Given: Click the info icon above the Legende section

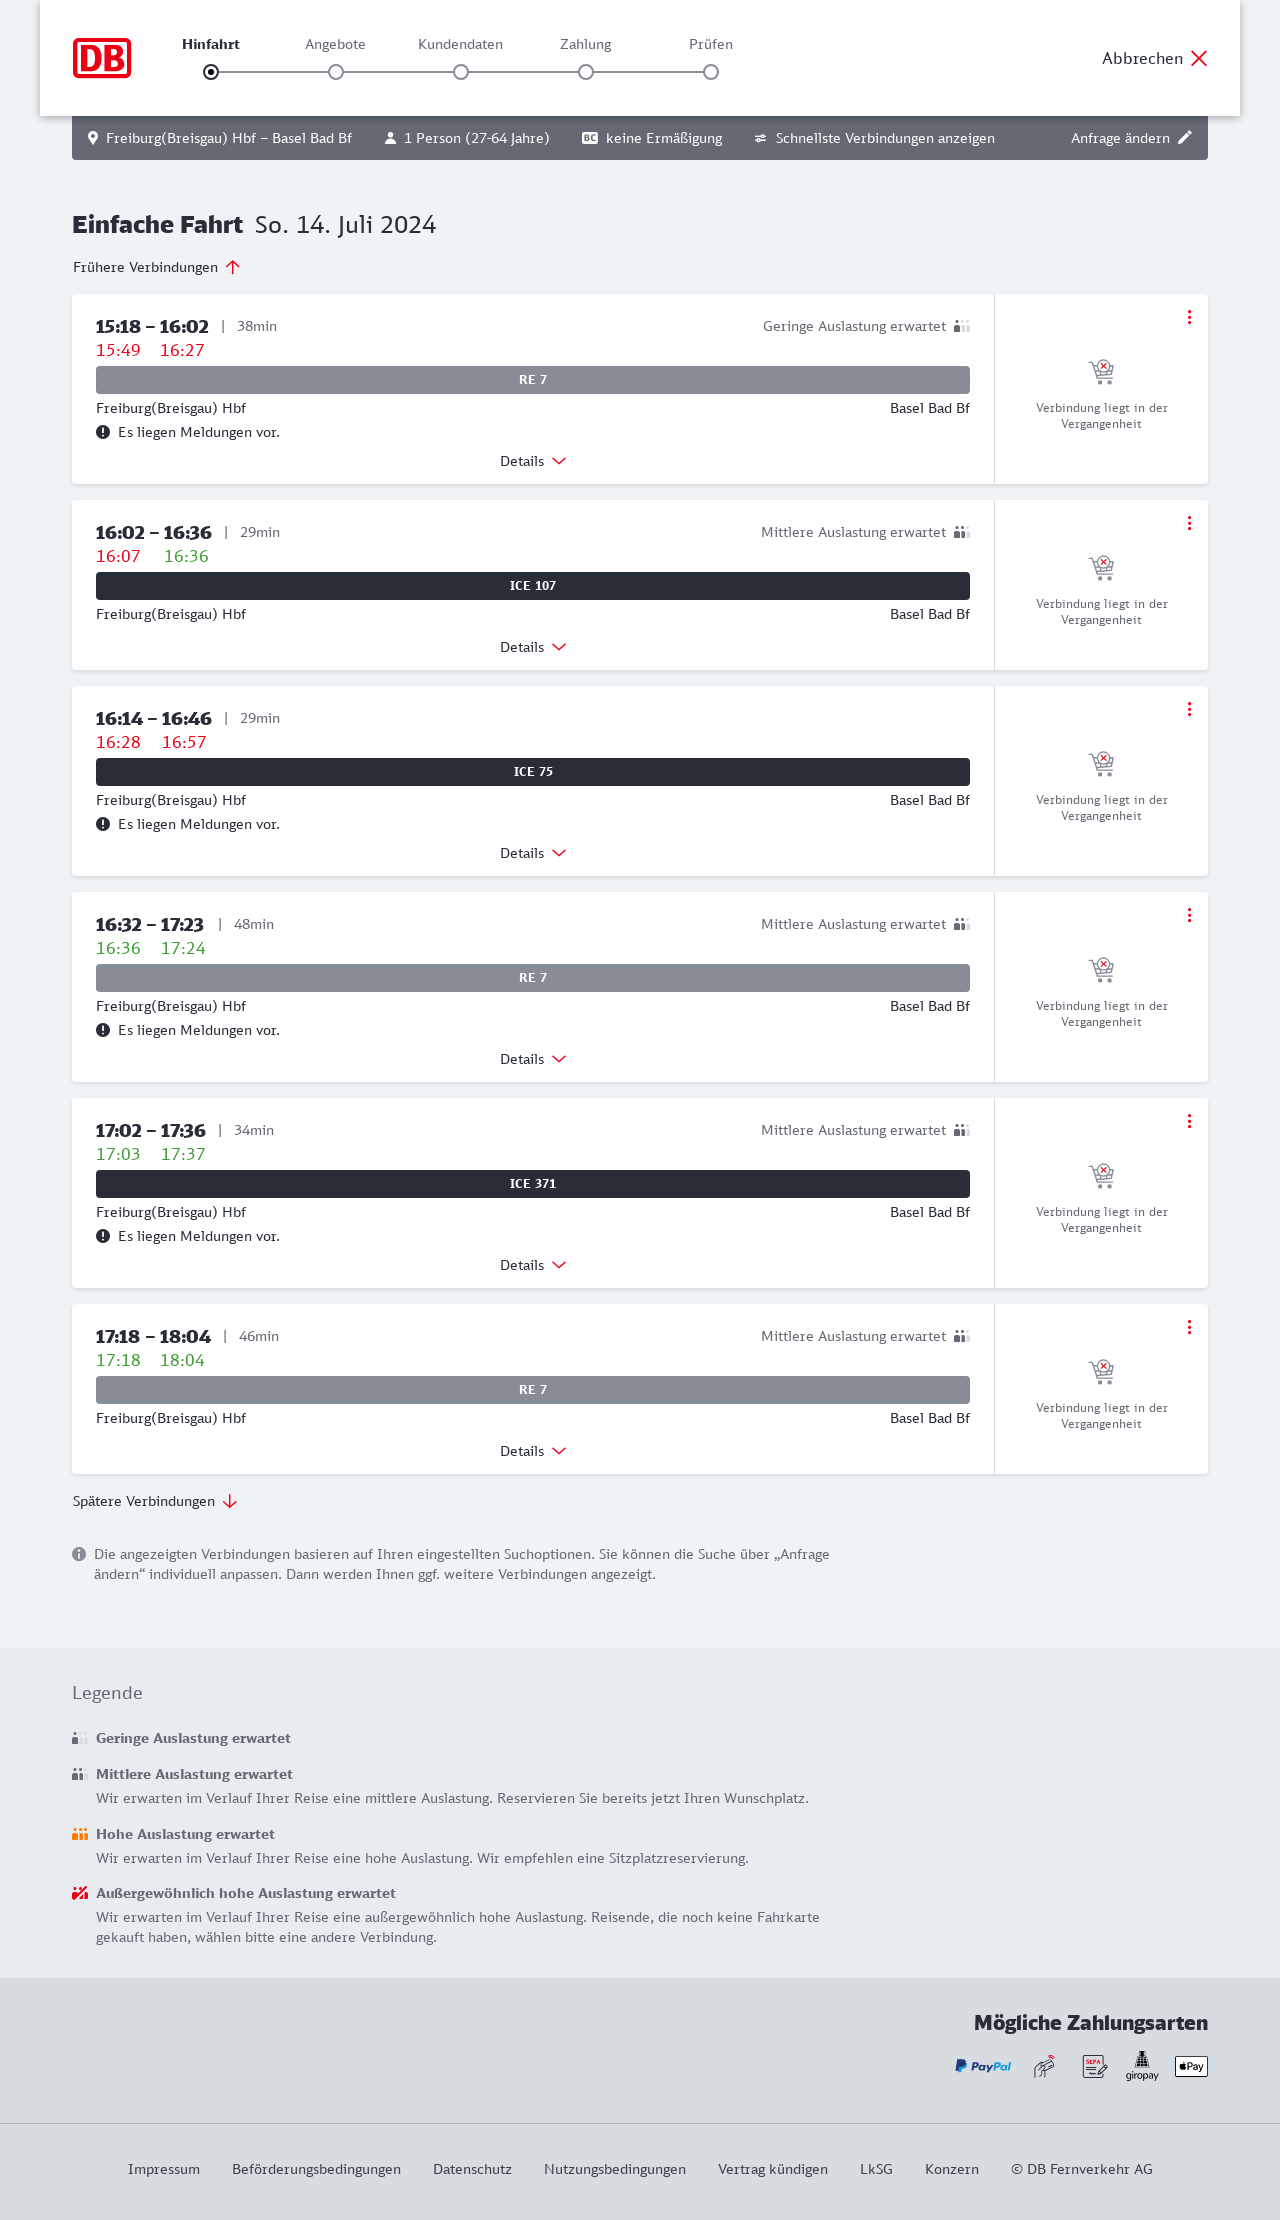Looking at the screenshot, I should coord(79,1554).
